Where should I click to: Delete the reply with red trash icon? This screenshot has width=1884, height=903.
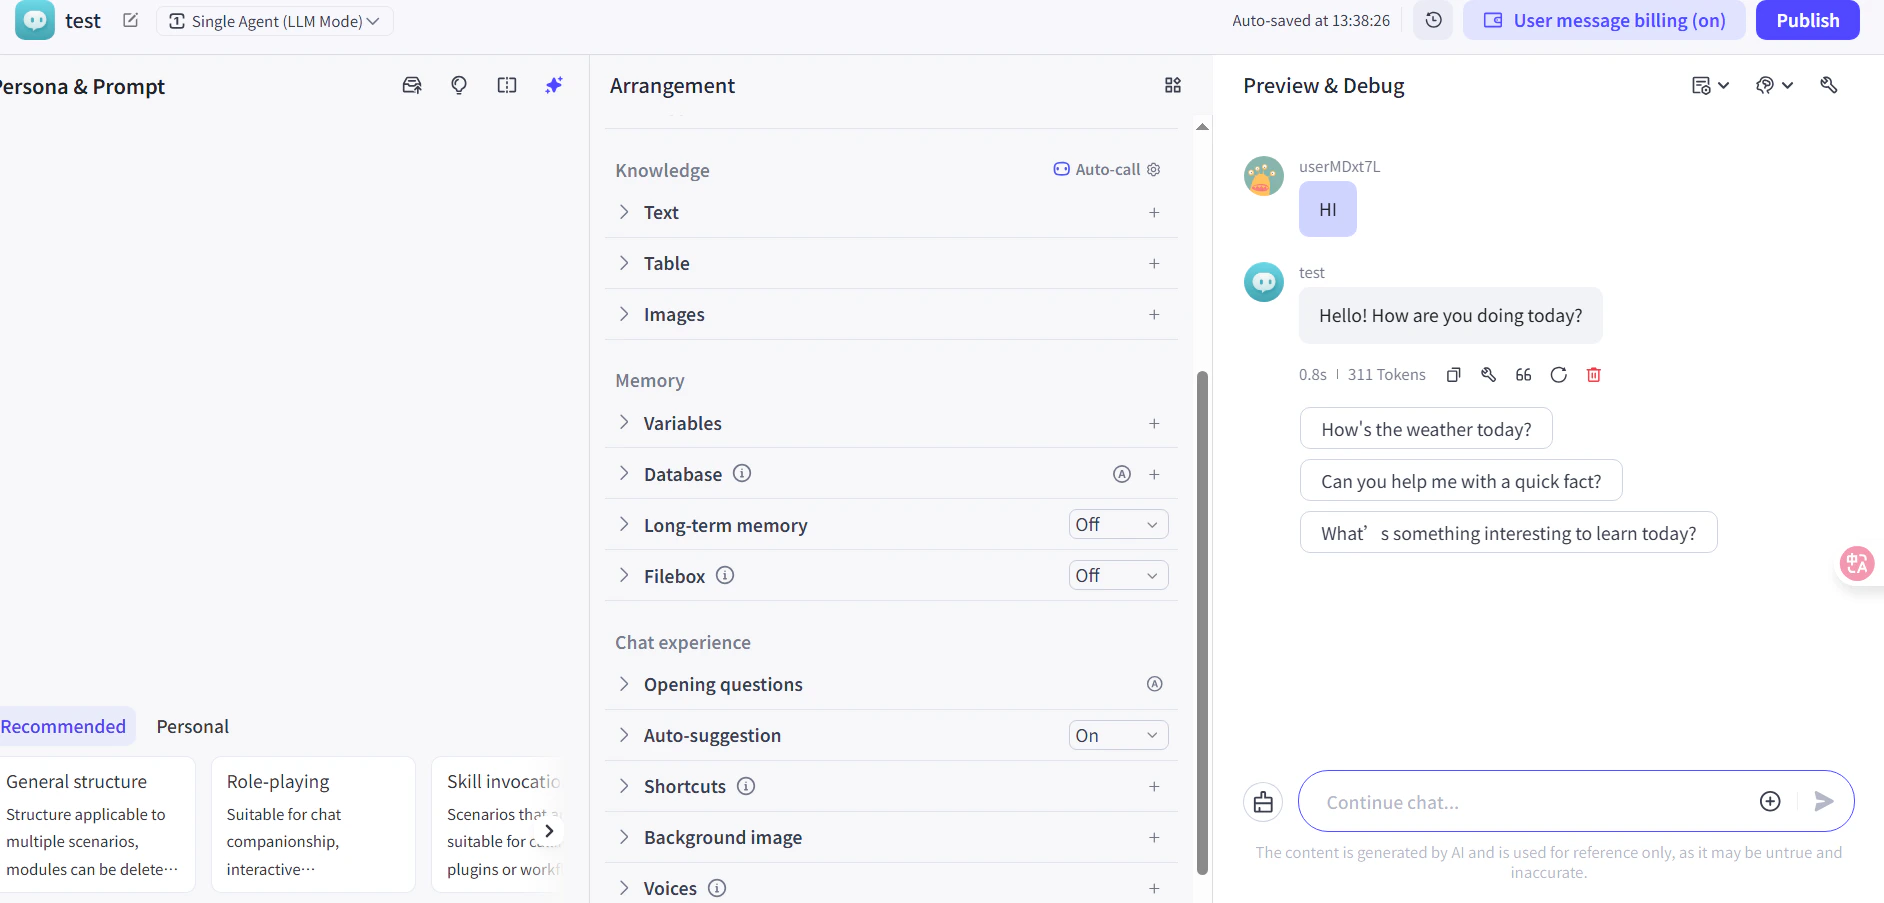pyautogui.click(x=1594, y=375)
